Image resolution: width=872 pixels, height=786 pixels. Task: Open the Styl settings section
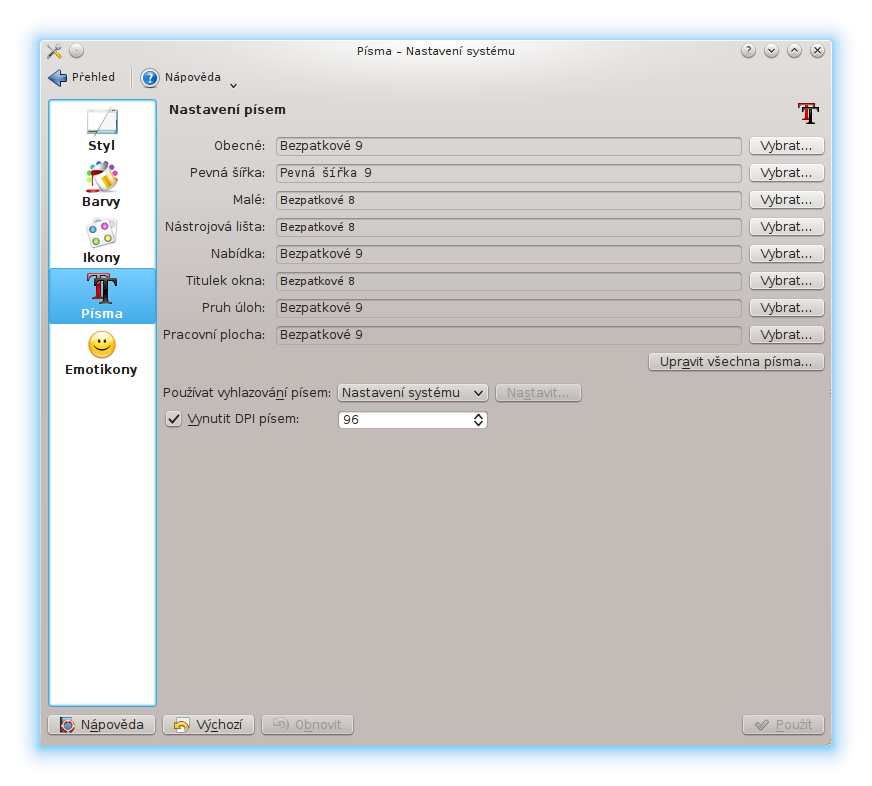tap(102, 130)
